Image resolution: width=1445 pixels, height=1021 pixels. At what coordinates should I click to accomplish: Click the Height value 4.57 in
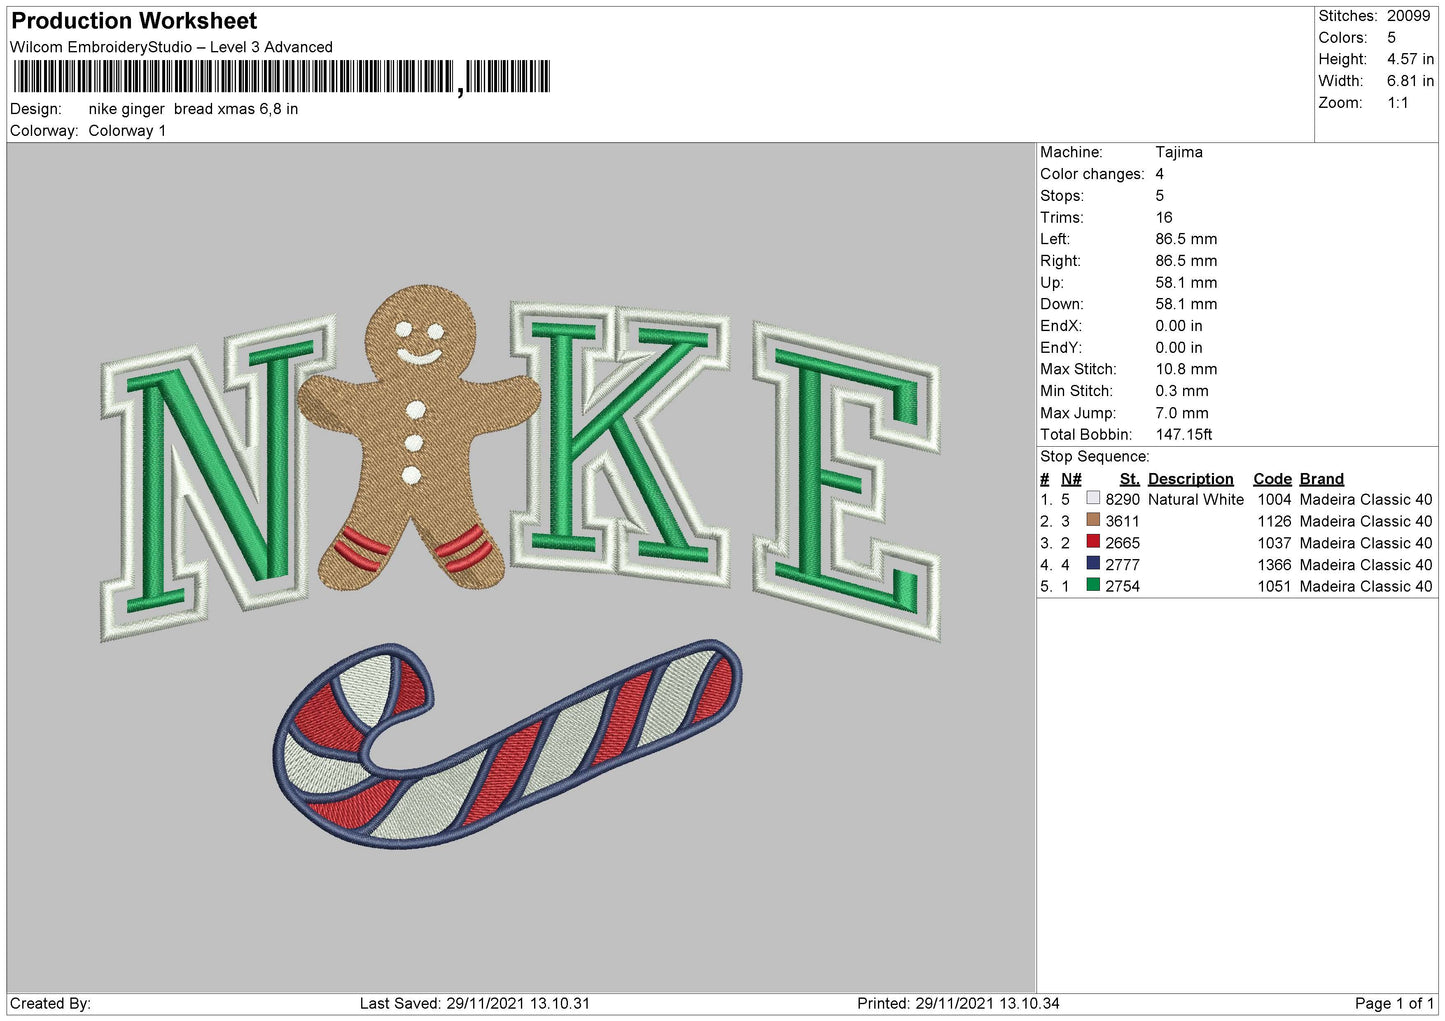point(1410,59)
